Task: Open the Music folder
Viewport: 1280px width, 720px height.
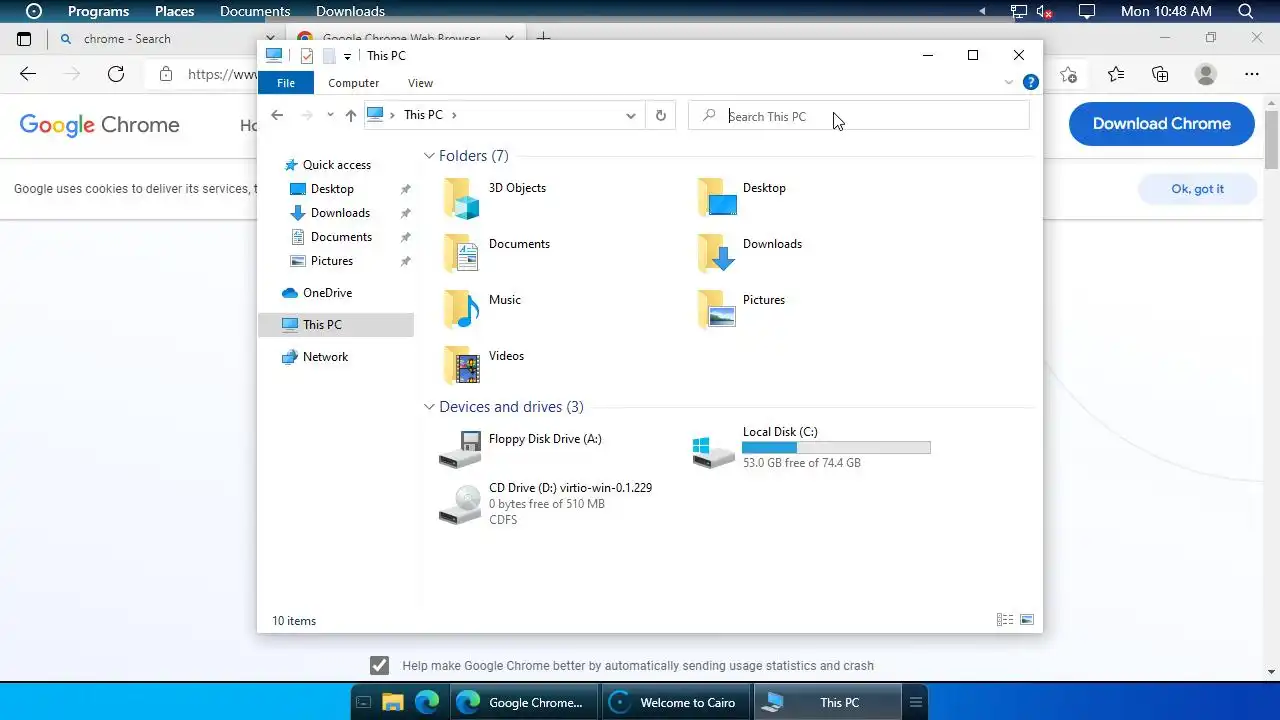Action: pos(482,309)
